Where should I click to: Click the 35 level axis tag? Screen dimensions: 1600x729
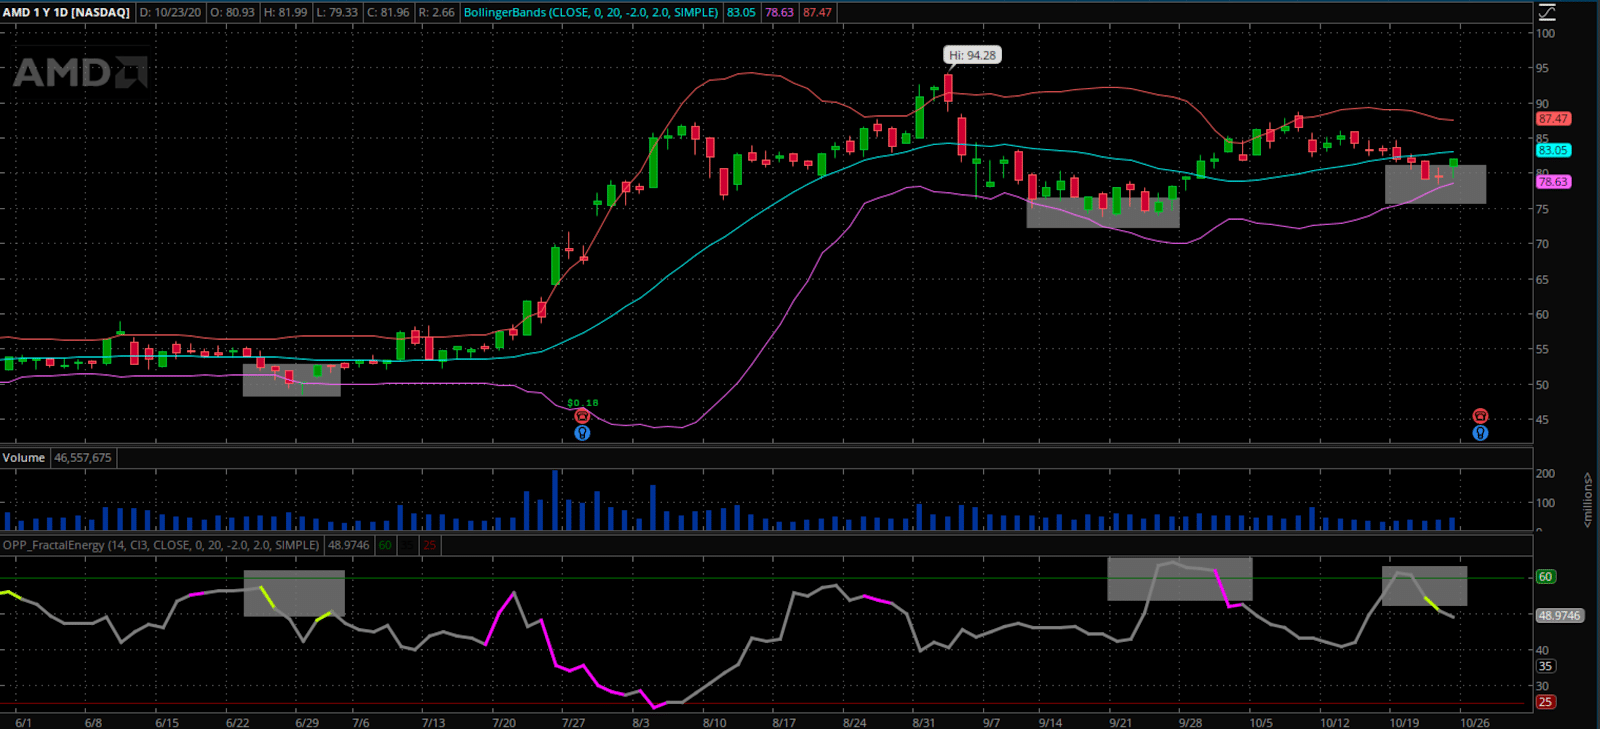[1545, 666]
